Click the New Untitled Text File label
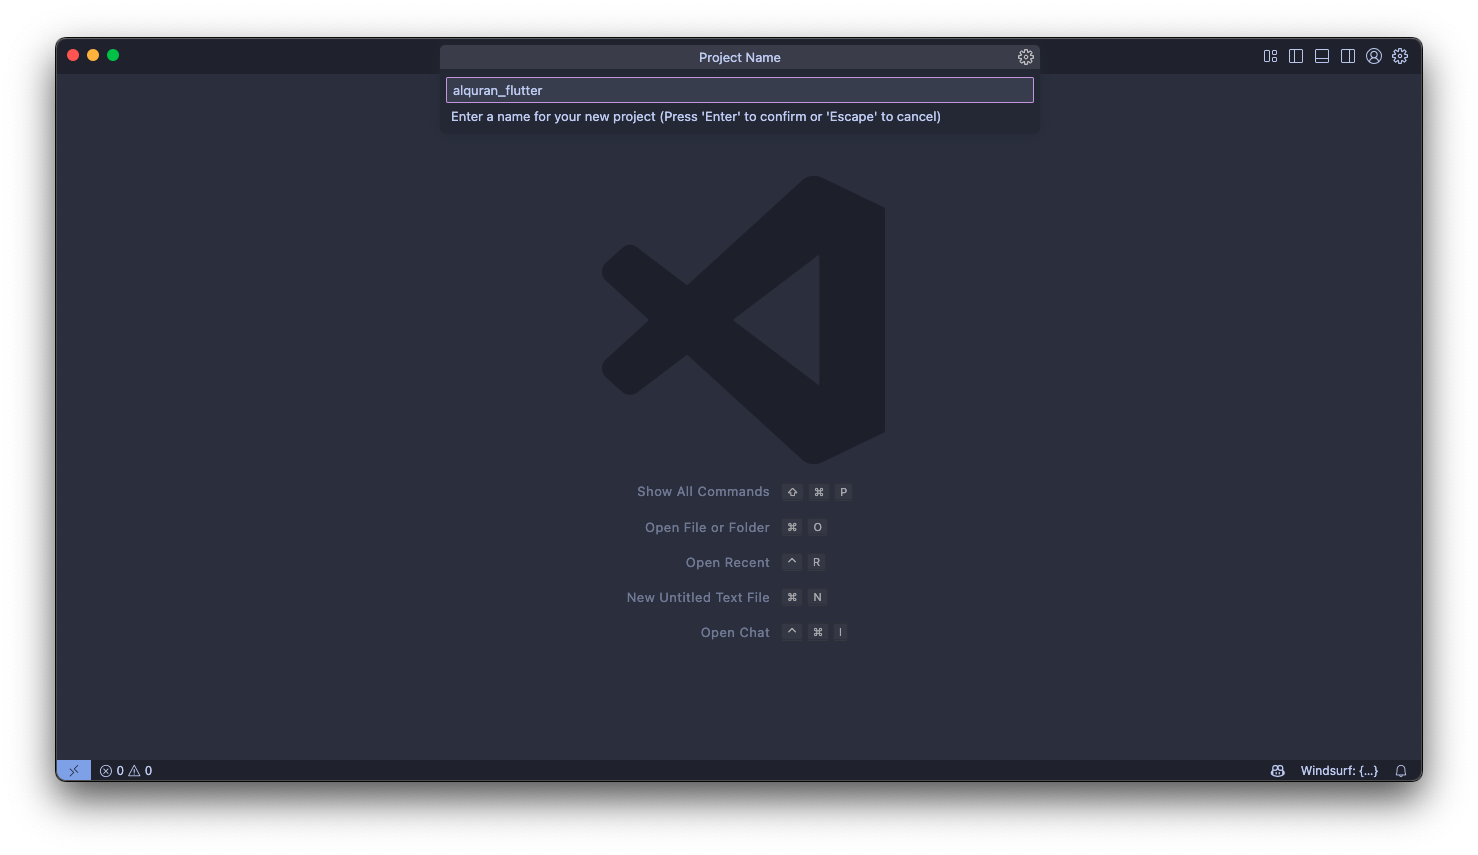The width and height of the screenshot is (1478, 855). pyautogui.click(x=698, y=597)
